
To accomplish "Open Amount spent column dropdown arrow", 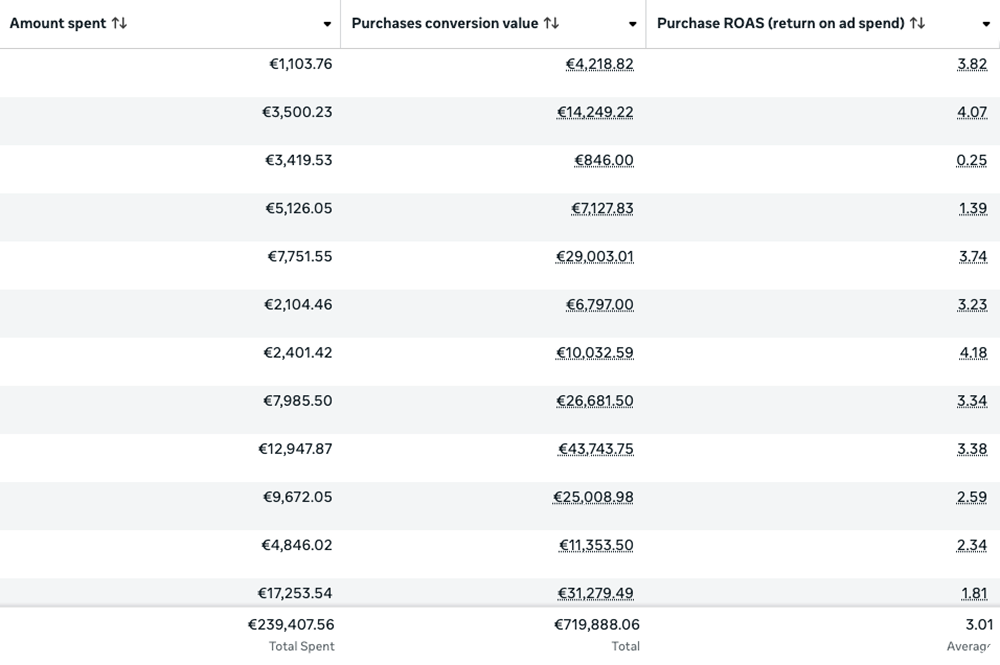I will click(327, 24).
